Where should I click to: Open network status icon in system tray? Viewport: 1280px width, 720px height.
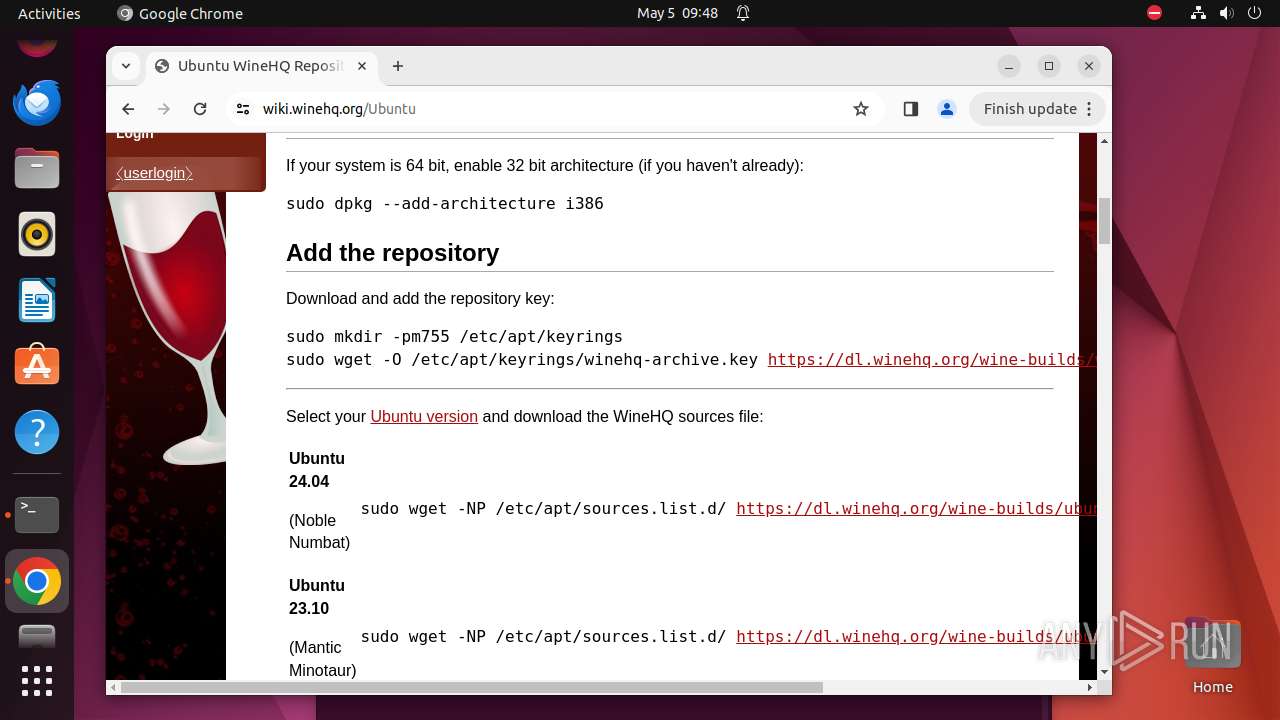pyautogui.click(x=1198, y=13)
